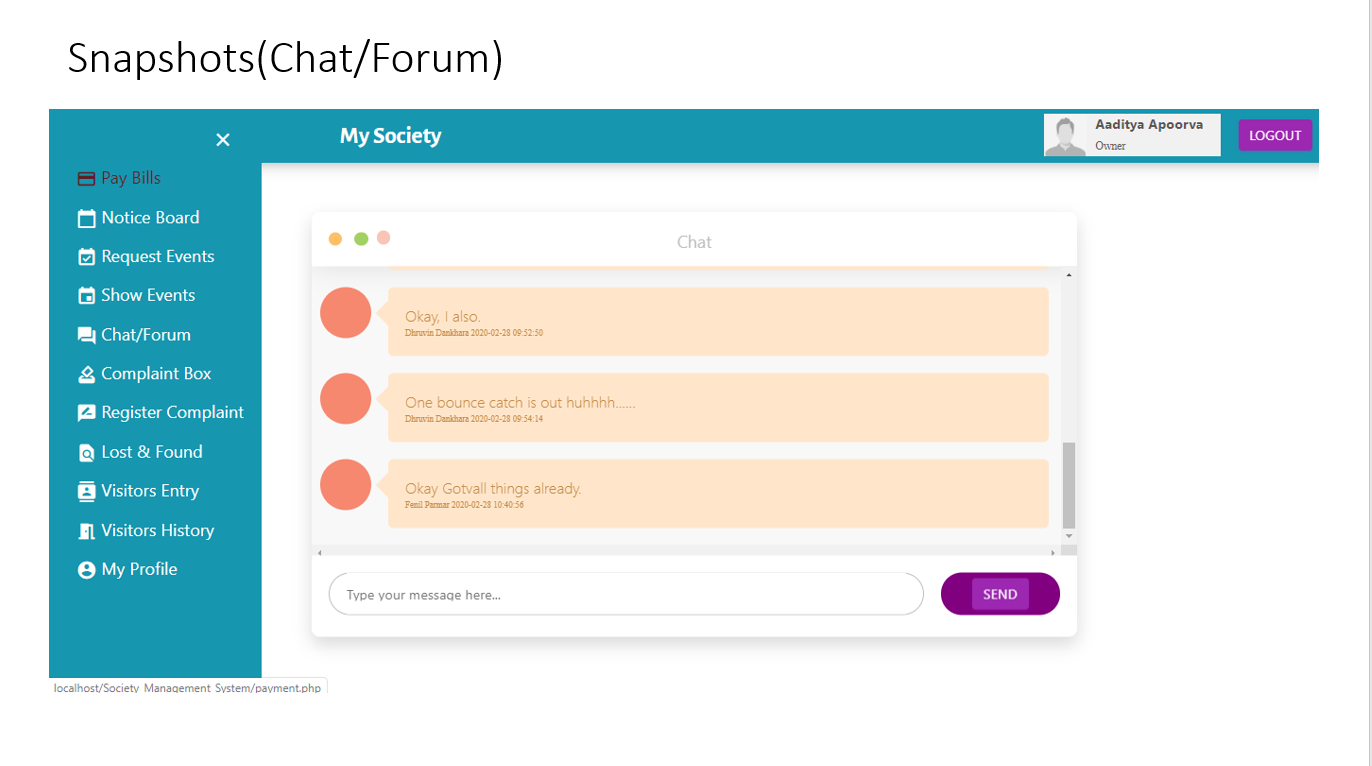Click the Aaditya Apoorva user name

click(x=1149, y=125)
